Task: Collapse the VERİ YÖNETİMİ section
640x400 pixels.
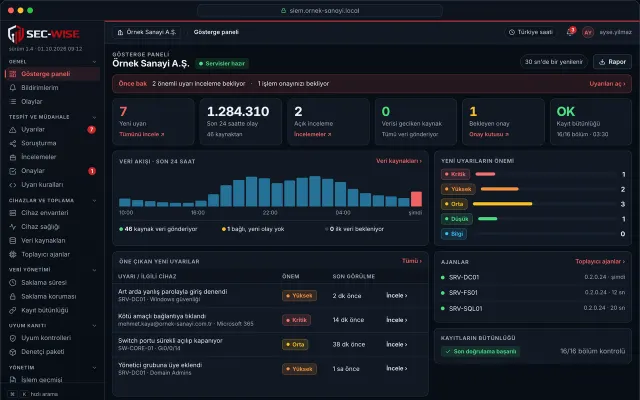Action: click(x=94, y=270)
